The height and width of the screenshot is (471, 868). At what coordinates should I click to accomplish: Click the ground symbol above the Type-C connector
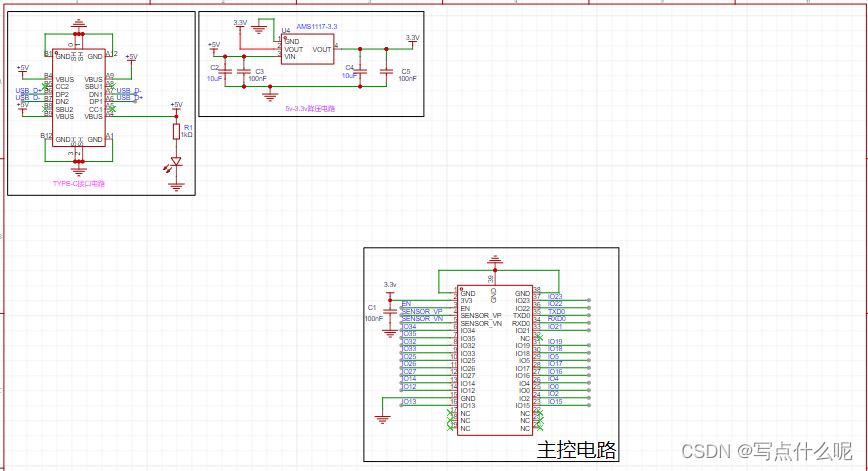[79, 24]
